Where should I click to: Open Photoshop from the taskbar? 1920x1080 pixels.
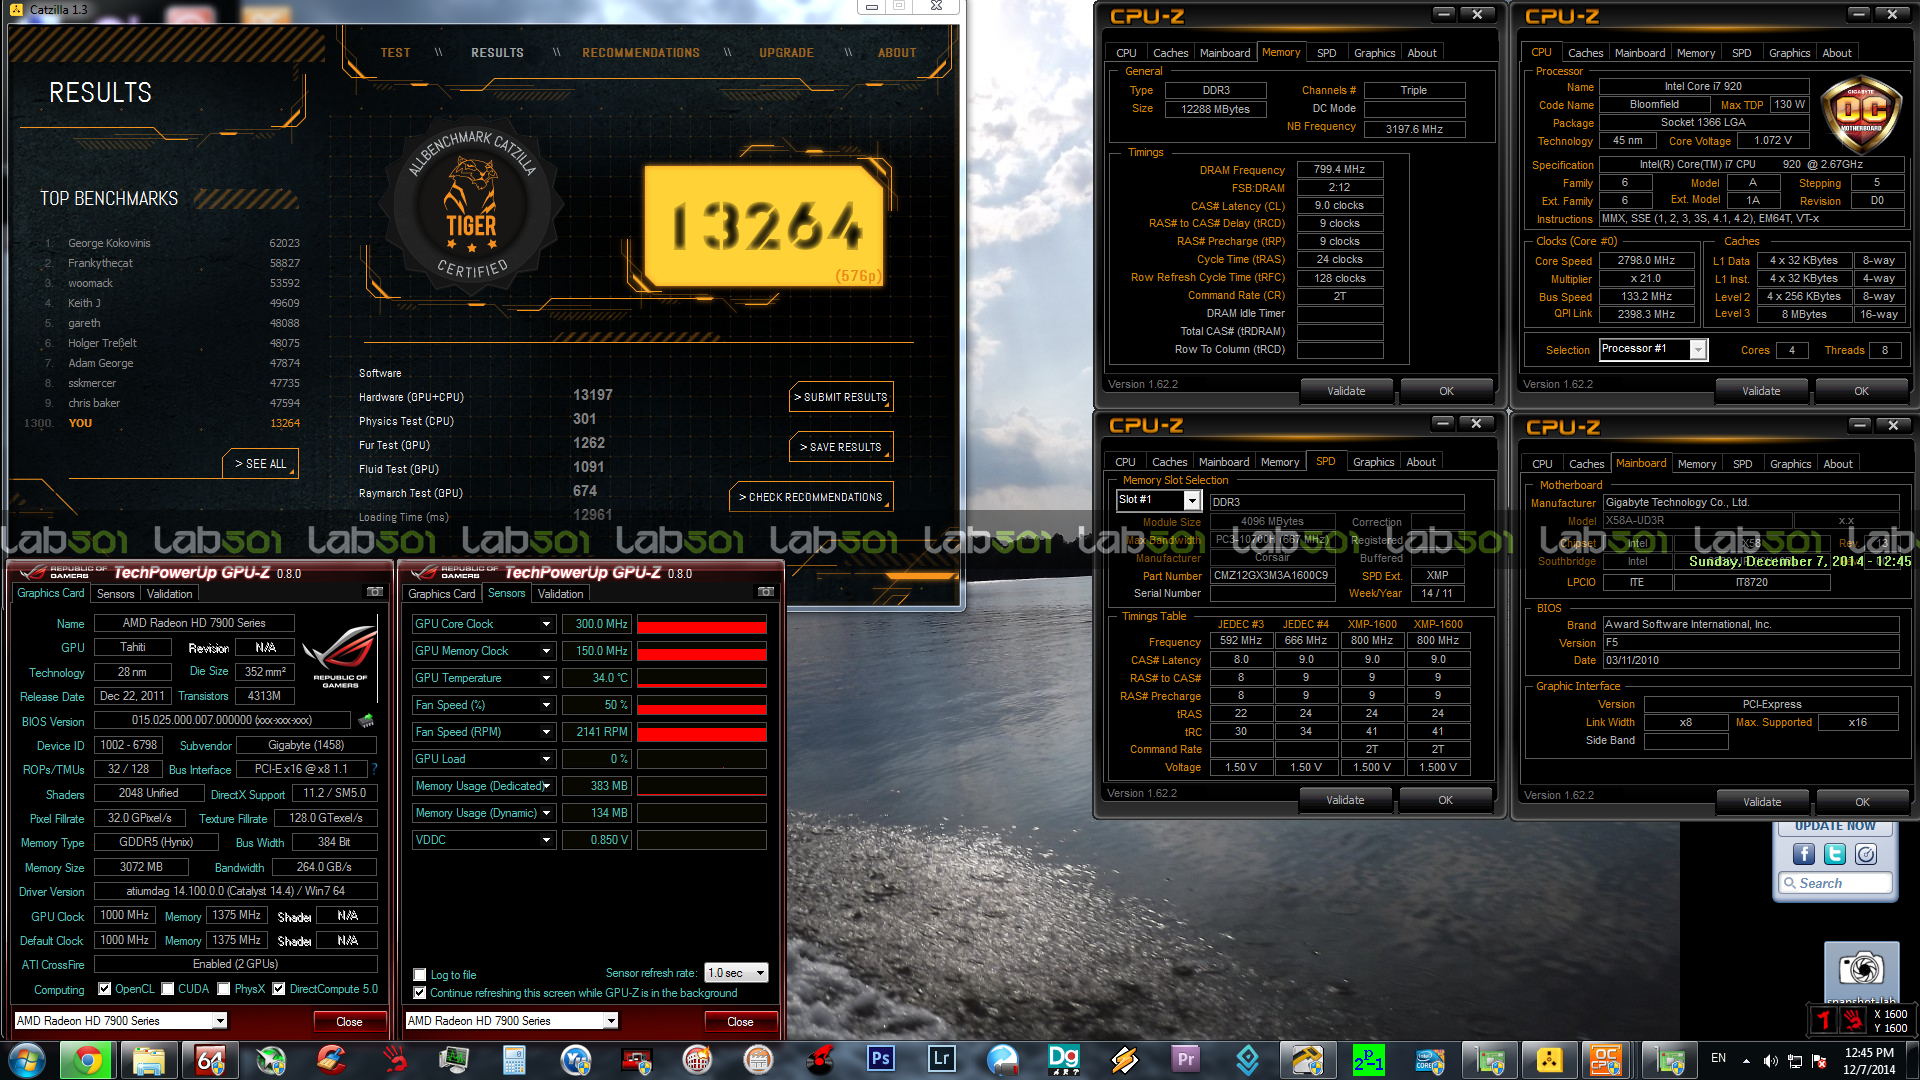(x=880, y=1059)
